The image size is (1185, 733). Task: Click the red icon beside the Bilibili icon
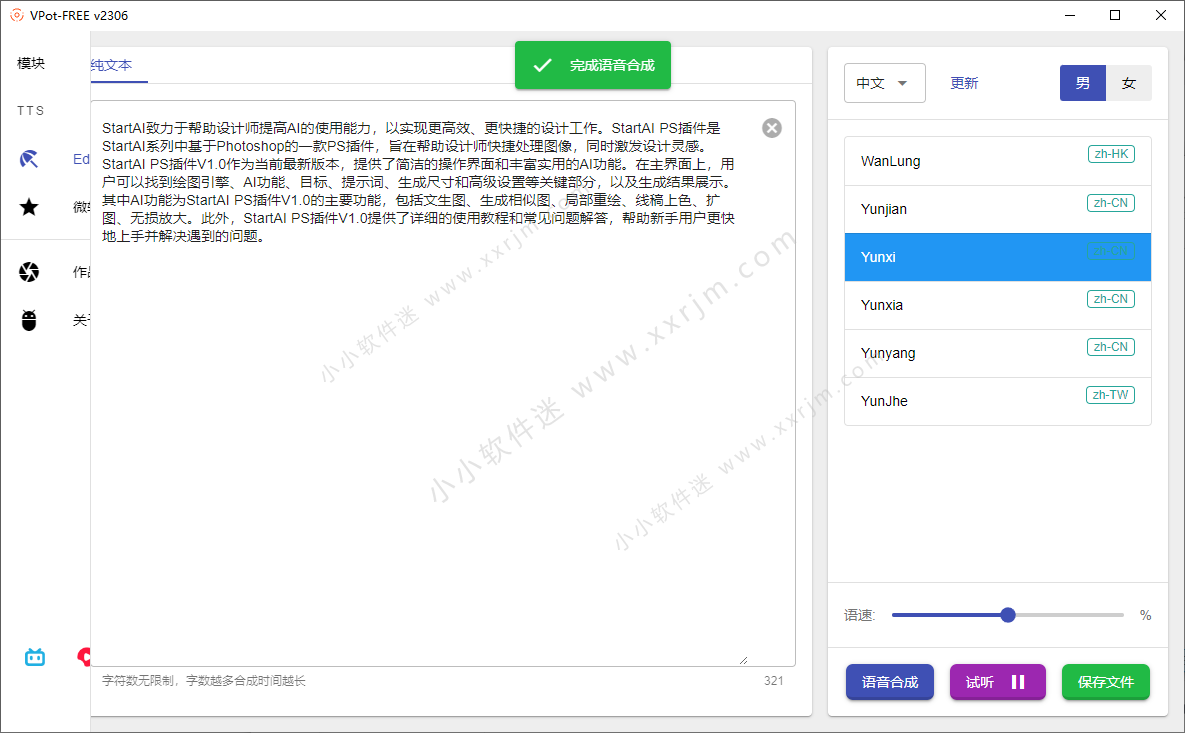pyautogui.click(x=84, y=657)
